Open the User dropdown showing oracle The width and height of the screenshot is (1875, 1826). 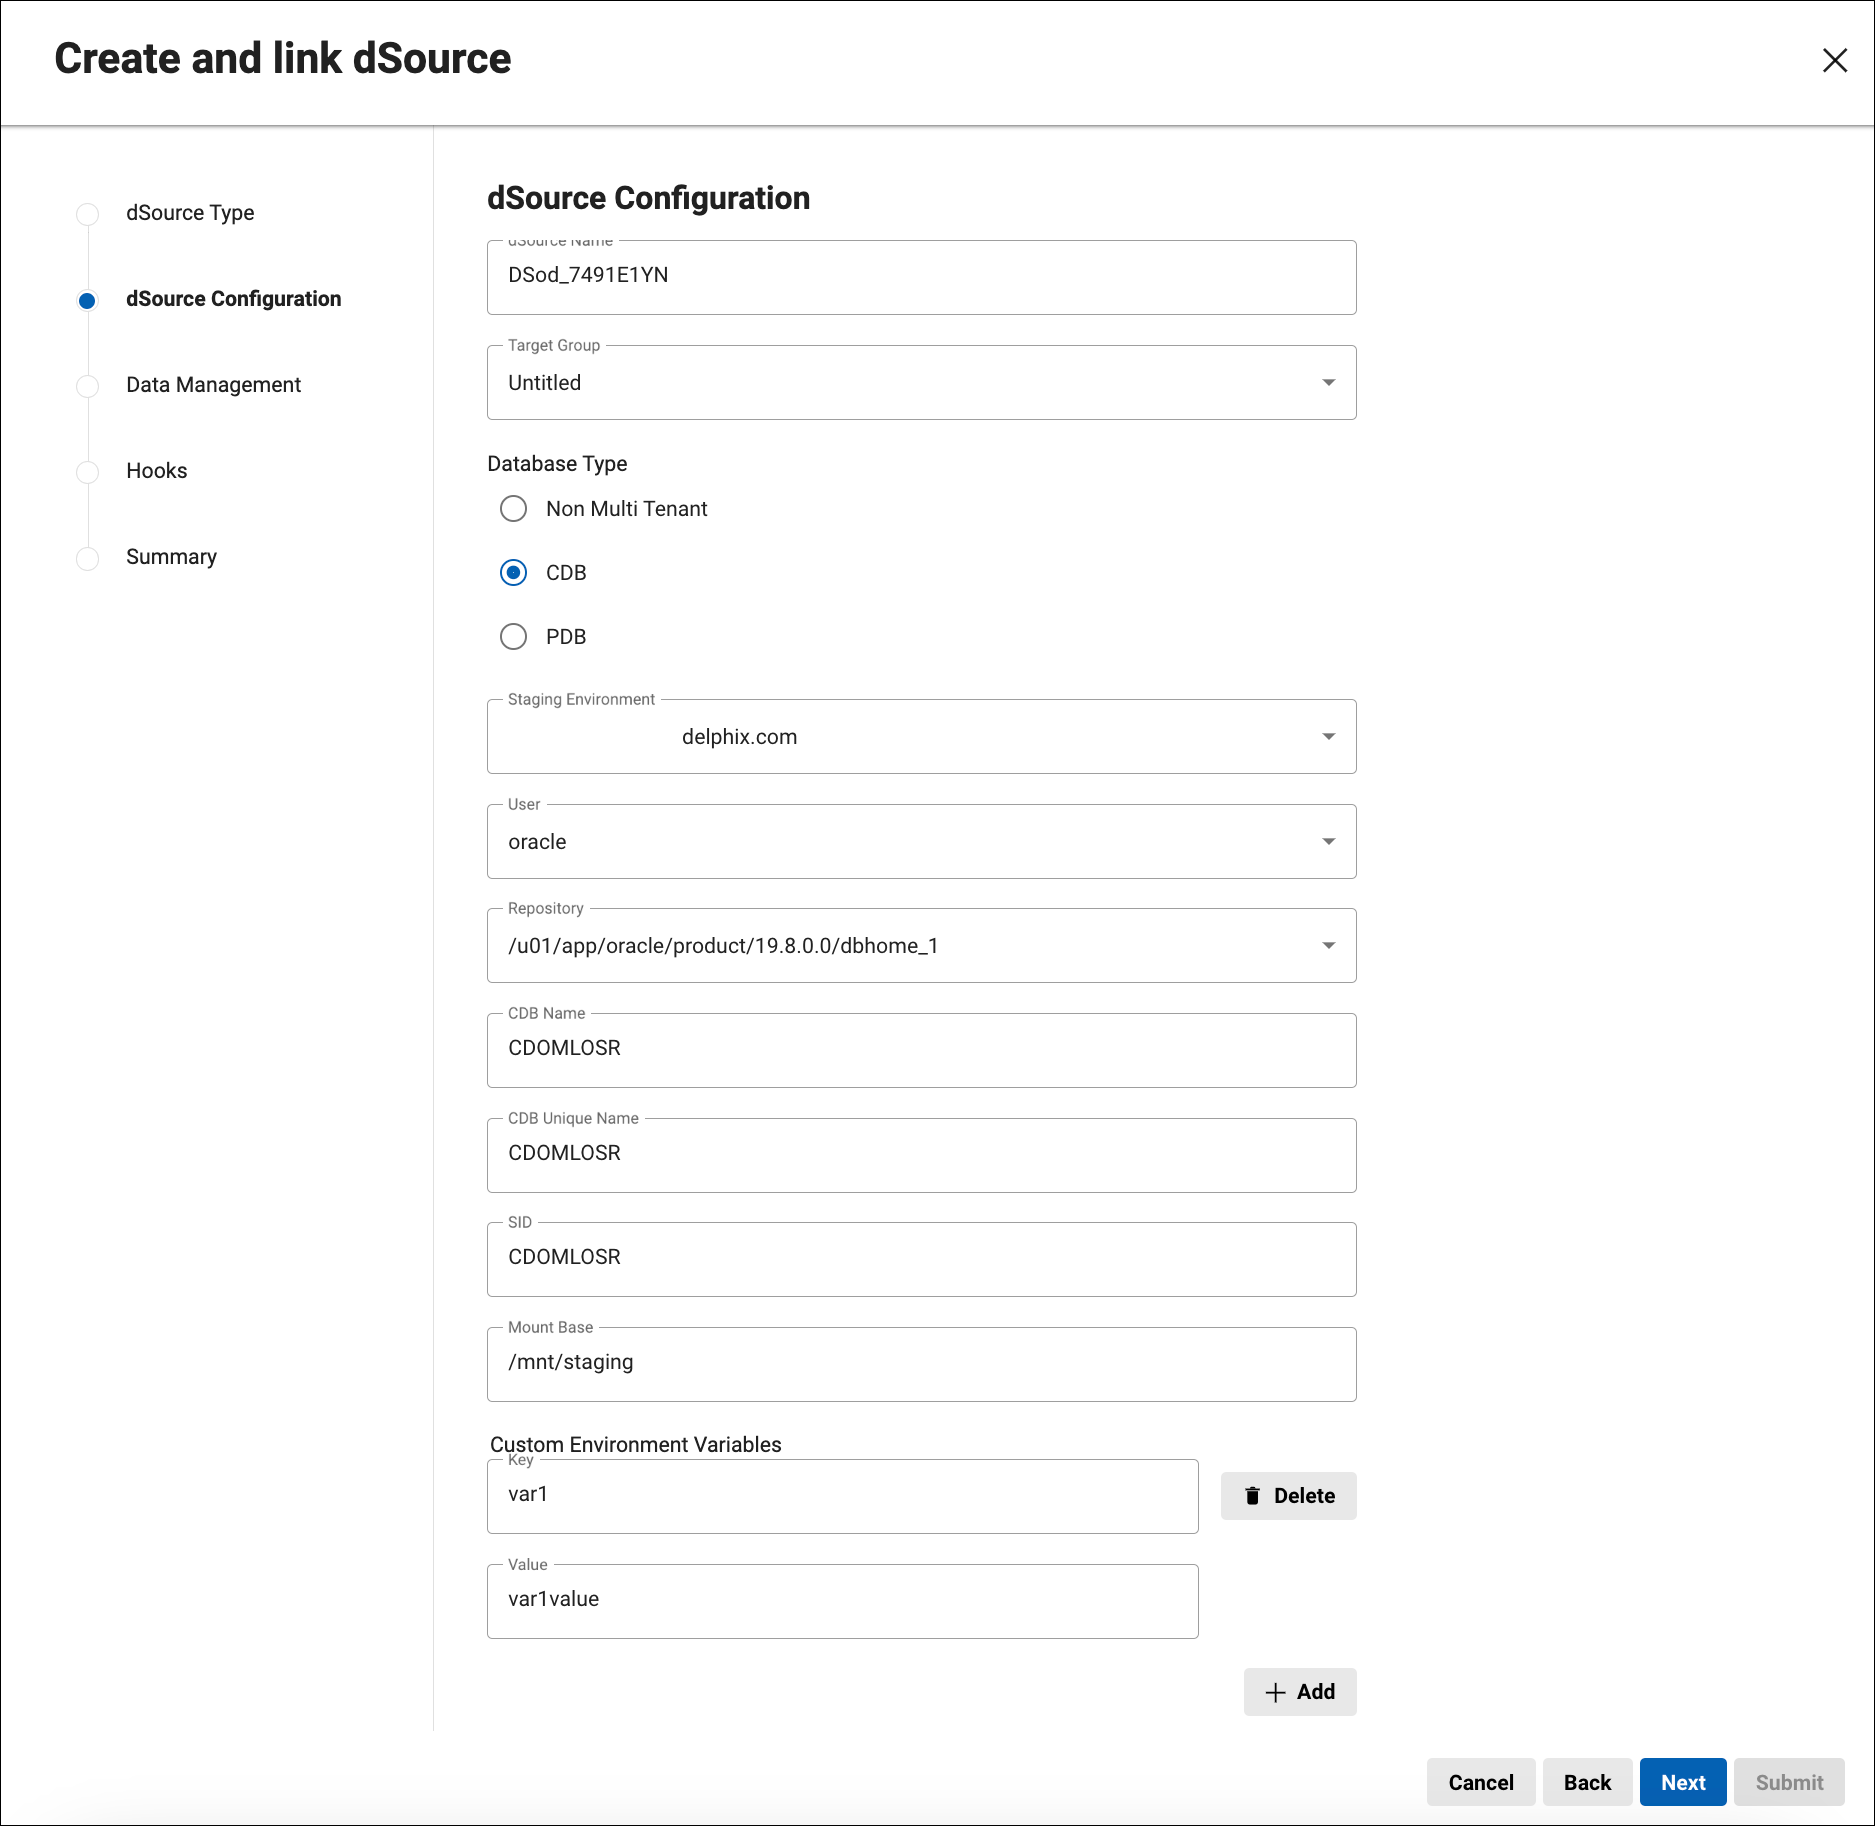[1328, 841]
